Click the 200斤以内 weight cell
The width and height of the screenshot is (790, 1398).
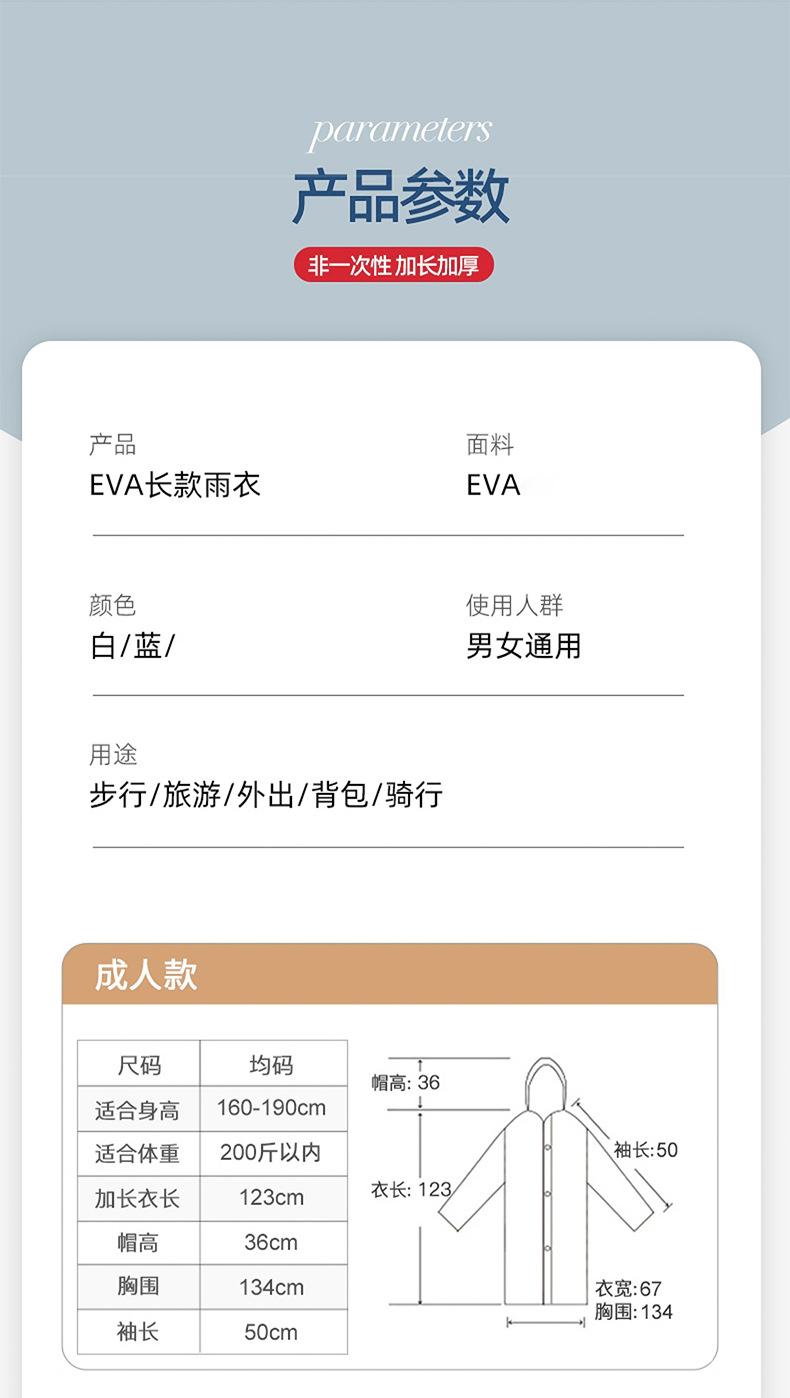[271, 1153]
